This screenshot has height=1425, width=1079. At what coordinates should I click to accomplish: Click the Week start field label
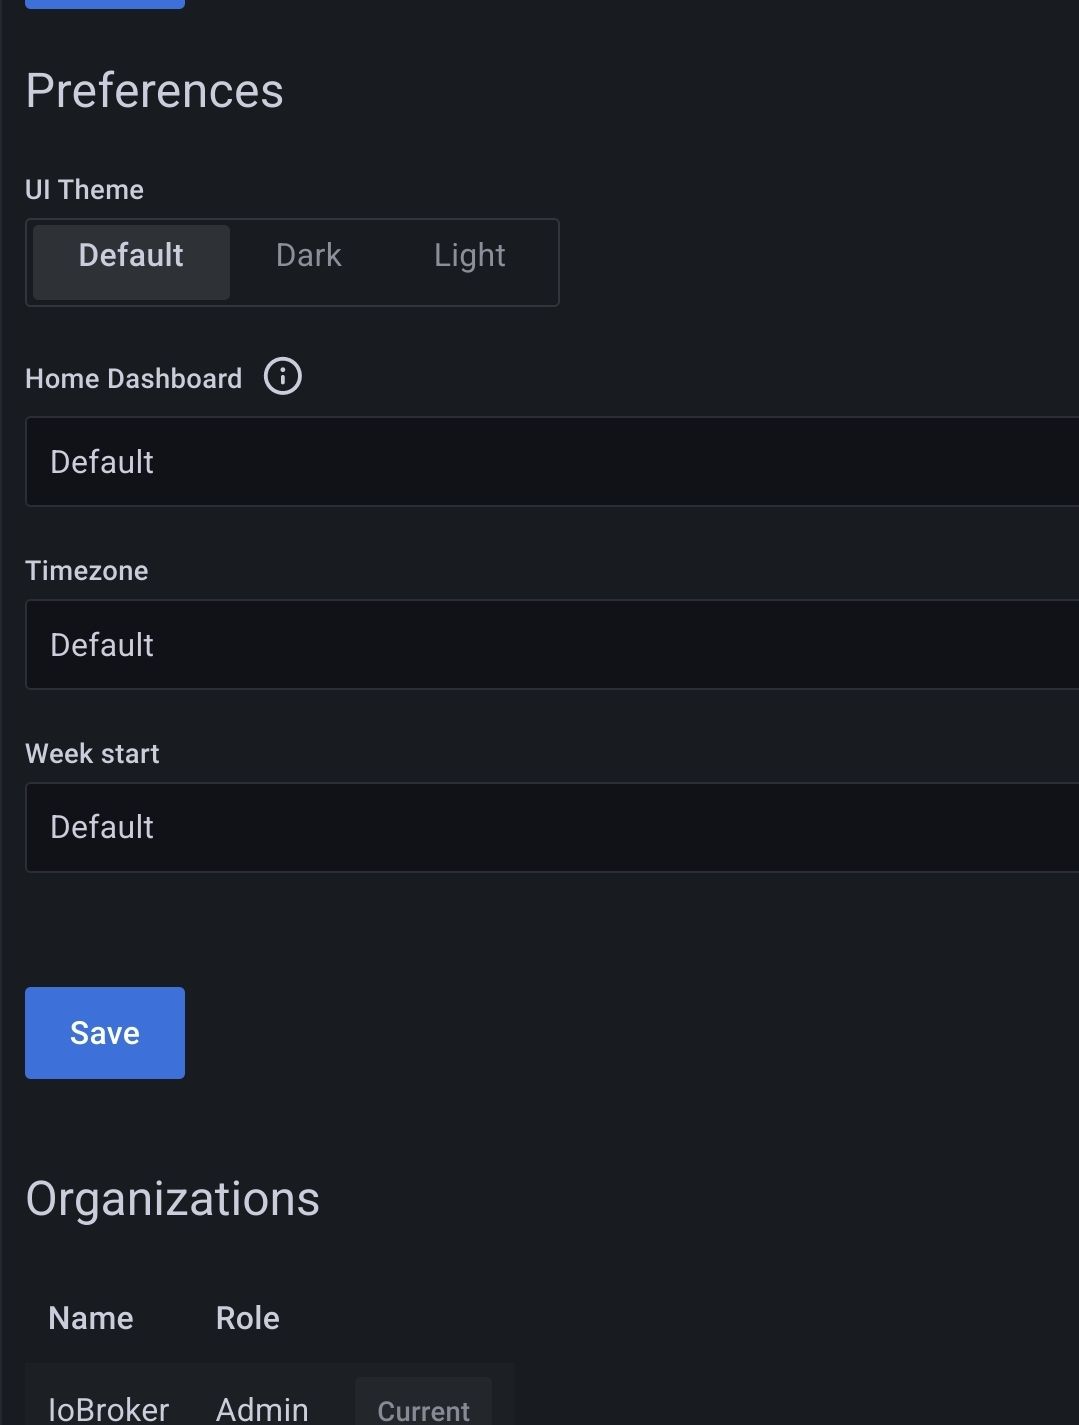(x=93, y=754)
